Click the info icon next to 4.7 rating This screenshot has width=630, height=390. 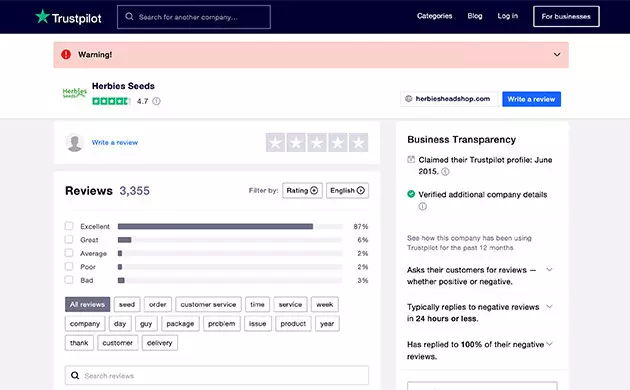tap(156, 101)
